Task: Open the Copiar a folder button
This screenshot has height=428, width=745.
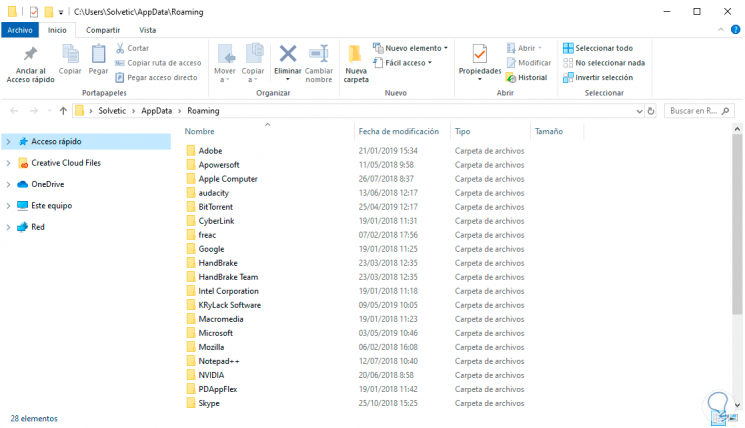Action: point(253,63)
